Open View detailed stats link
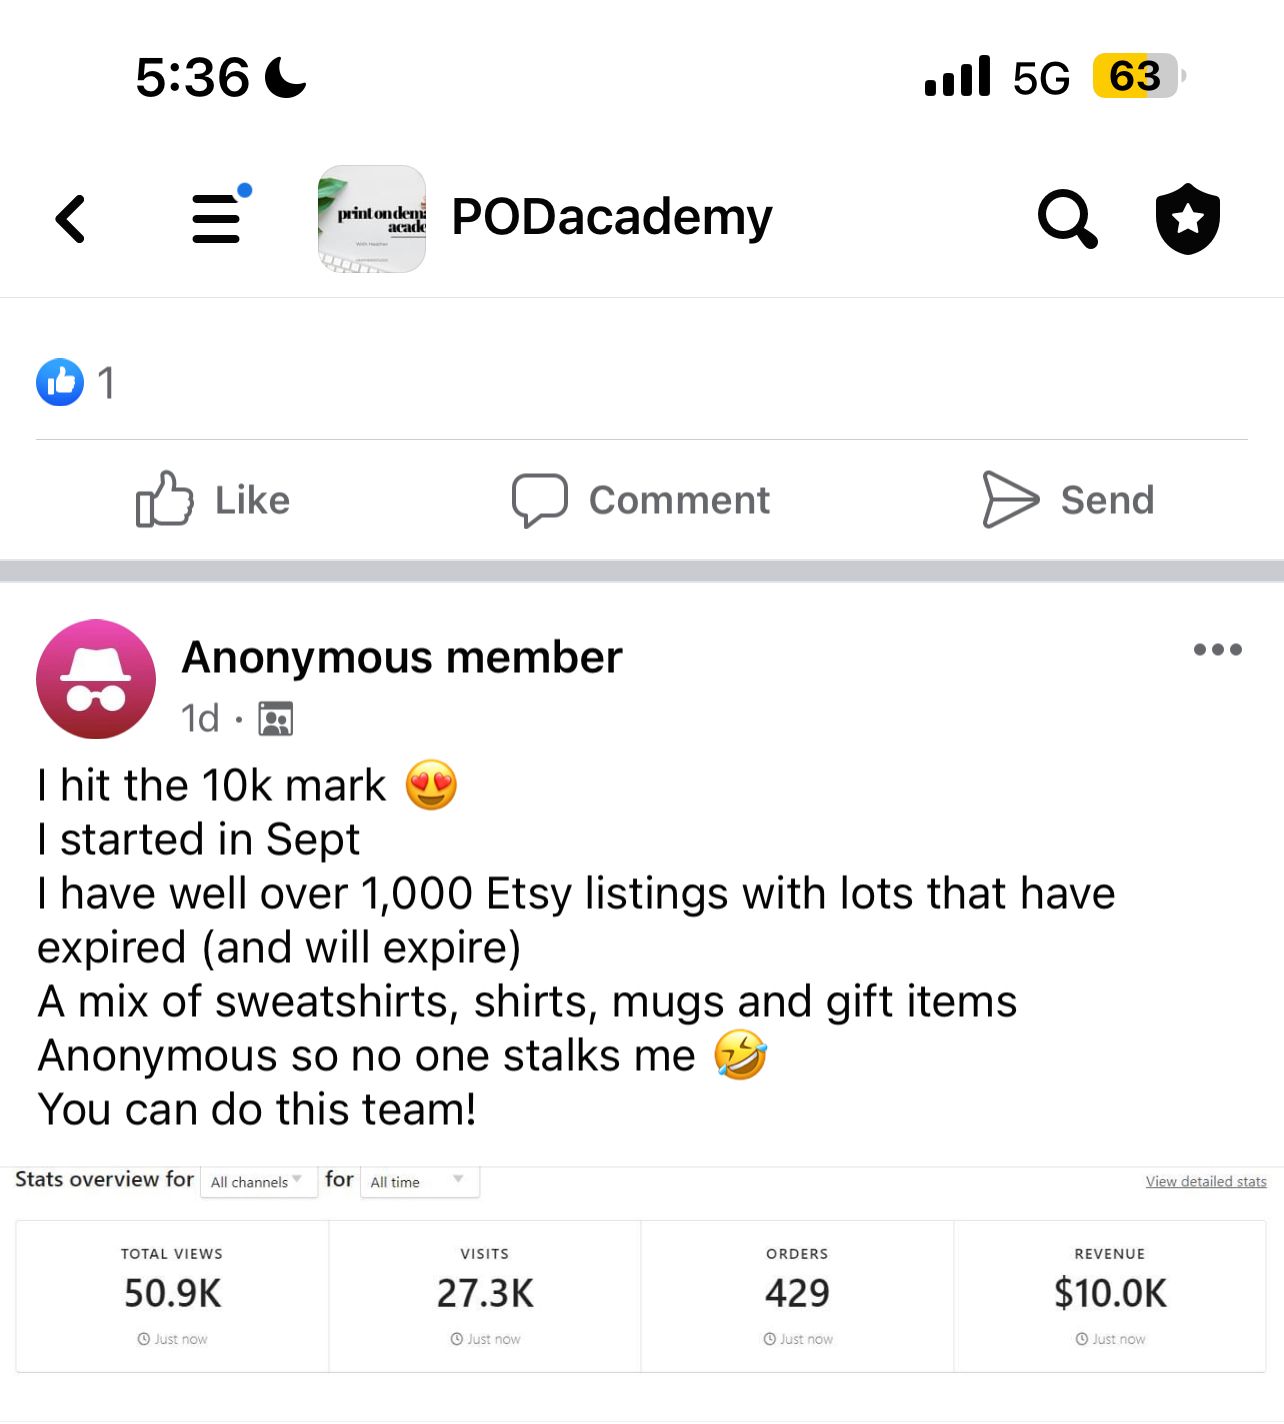The width and height of the screenshot is (1284, 1424). tap(1206, 1181)
